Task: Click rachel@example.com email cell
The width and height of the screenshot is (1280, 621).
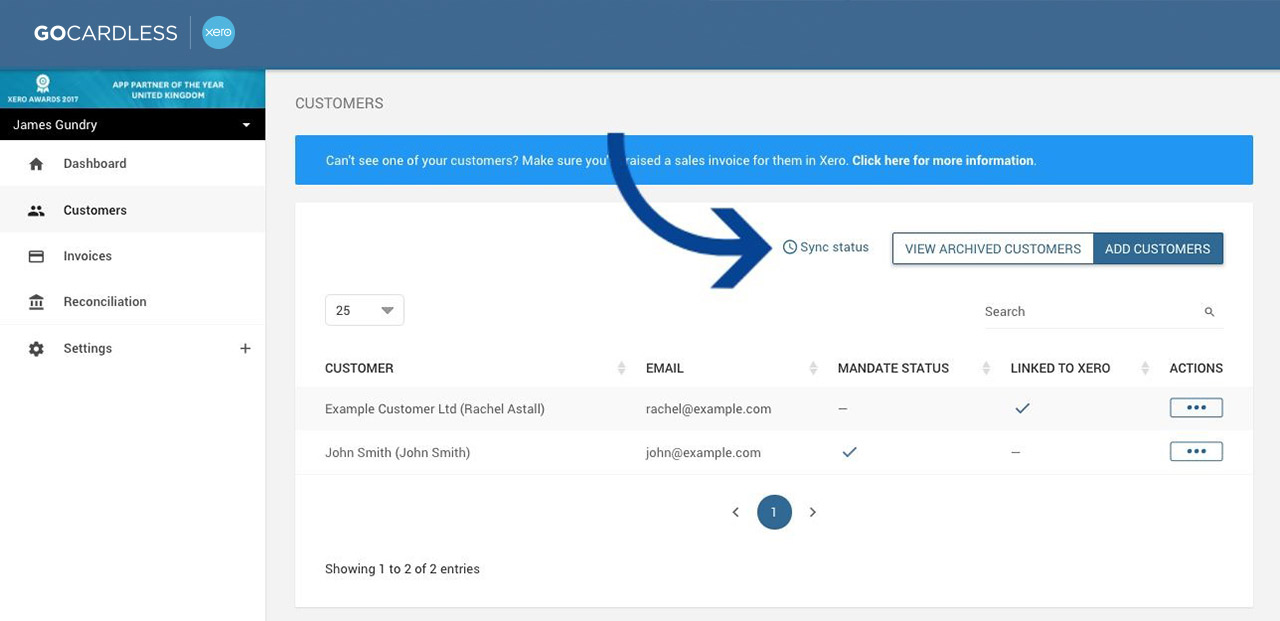Action: (708, 409)
